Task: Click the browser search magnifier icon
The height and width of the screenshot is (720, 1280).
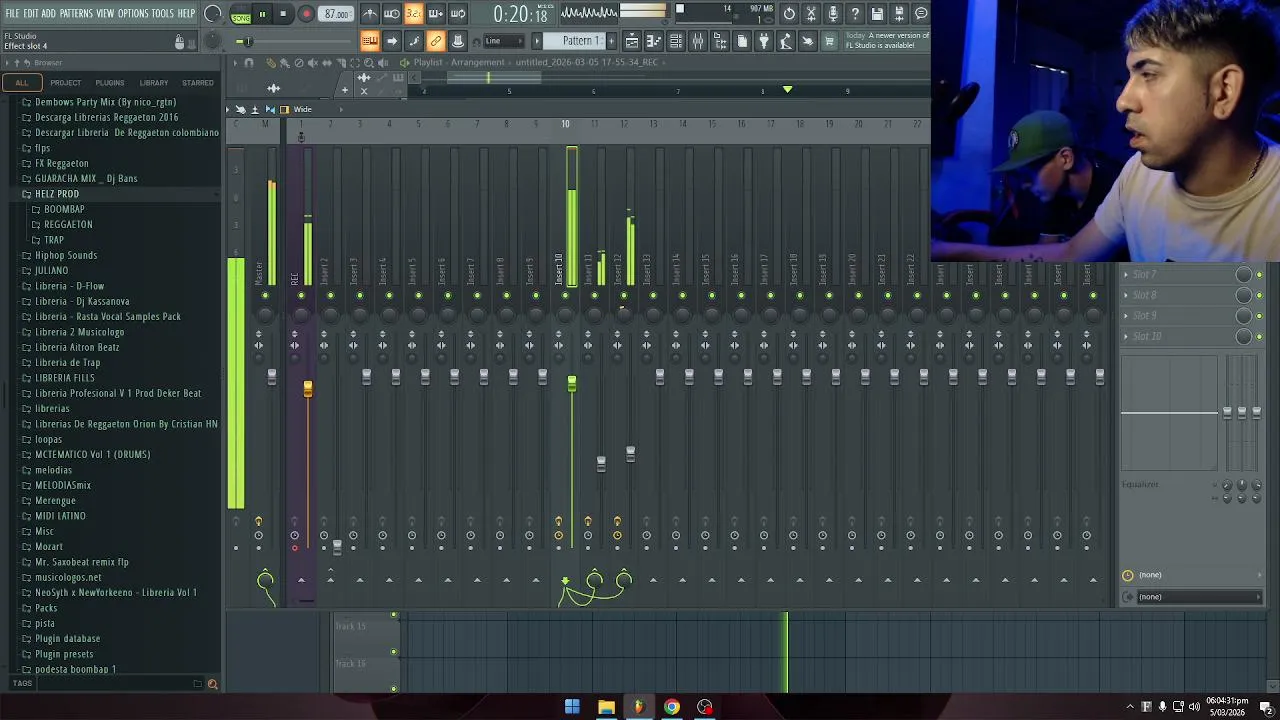Action: (212, 684)
